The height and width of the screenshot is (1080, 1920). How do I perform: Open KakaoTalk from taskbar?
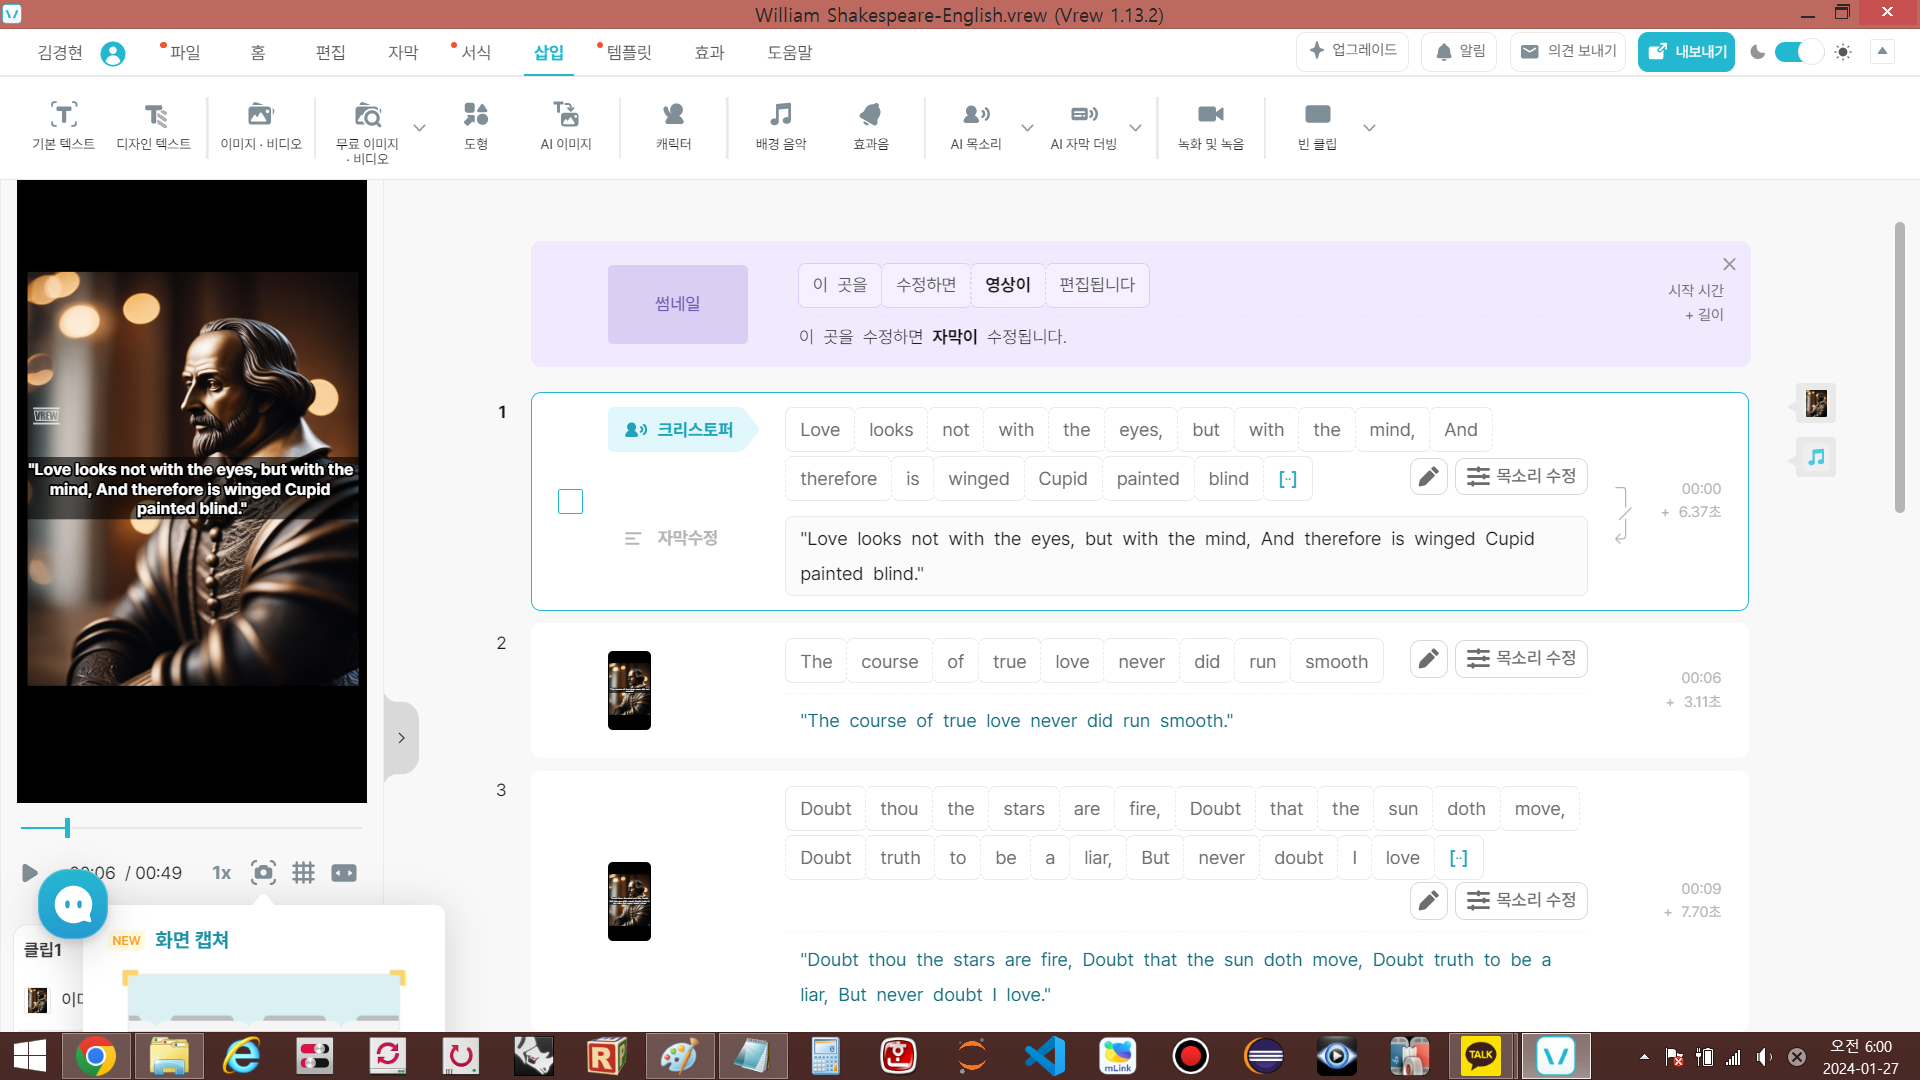[x=1481, y=1056]
